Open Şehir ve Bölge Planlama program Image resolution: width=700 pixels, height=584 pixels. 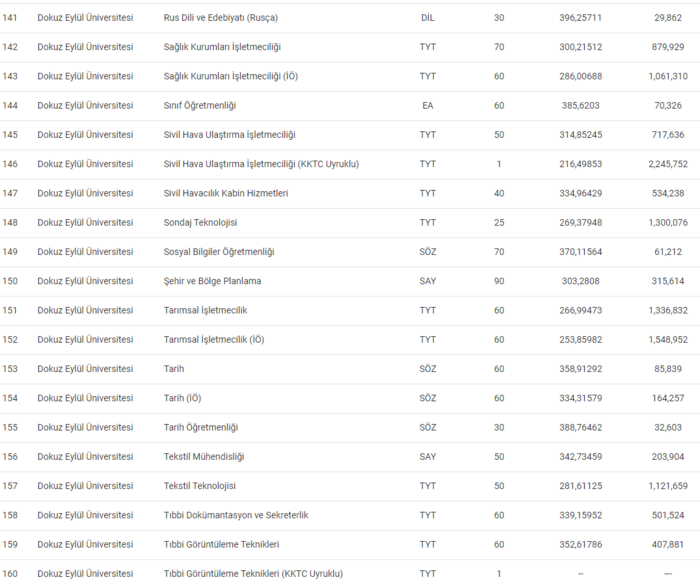coord(212,281)
